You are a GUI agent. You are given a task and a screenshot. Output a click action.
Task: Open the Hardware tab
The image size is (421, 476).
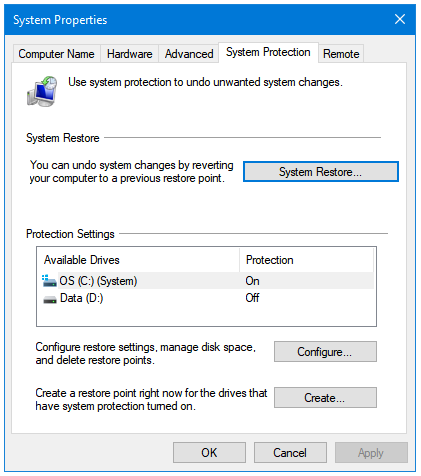(130, 54)
